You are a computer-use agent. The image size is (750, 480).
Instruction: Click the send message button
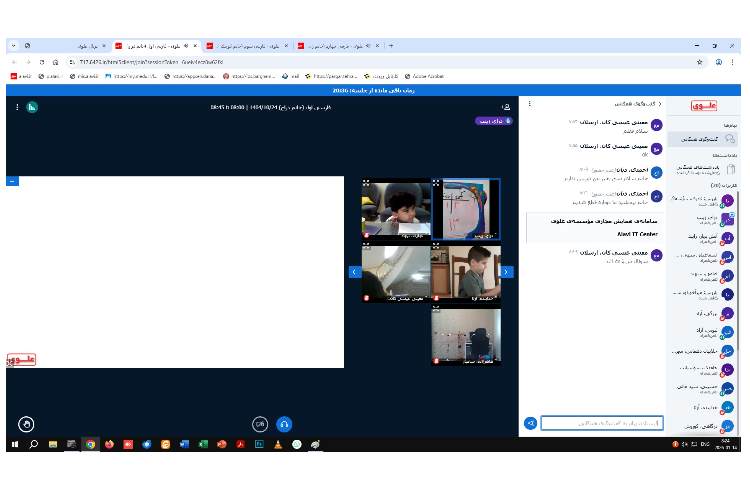tap(530, 423)
